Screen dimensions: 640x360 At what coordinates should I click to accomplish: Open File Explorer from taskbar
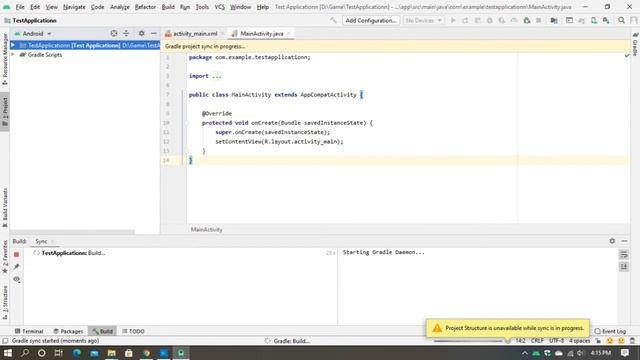coord(111,353)
